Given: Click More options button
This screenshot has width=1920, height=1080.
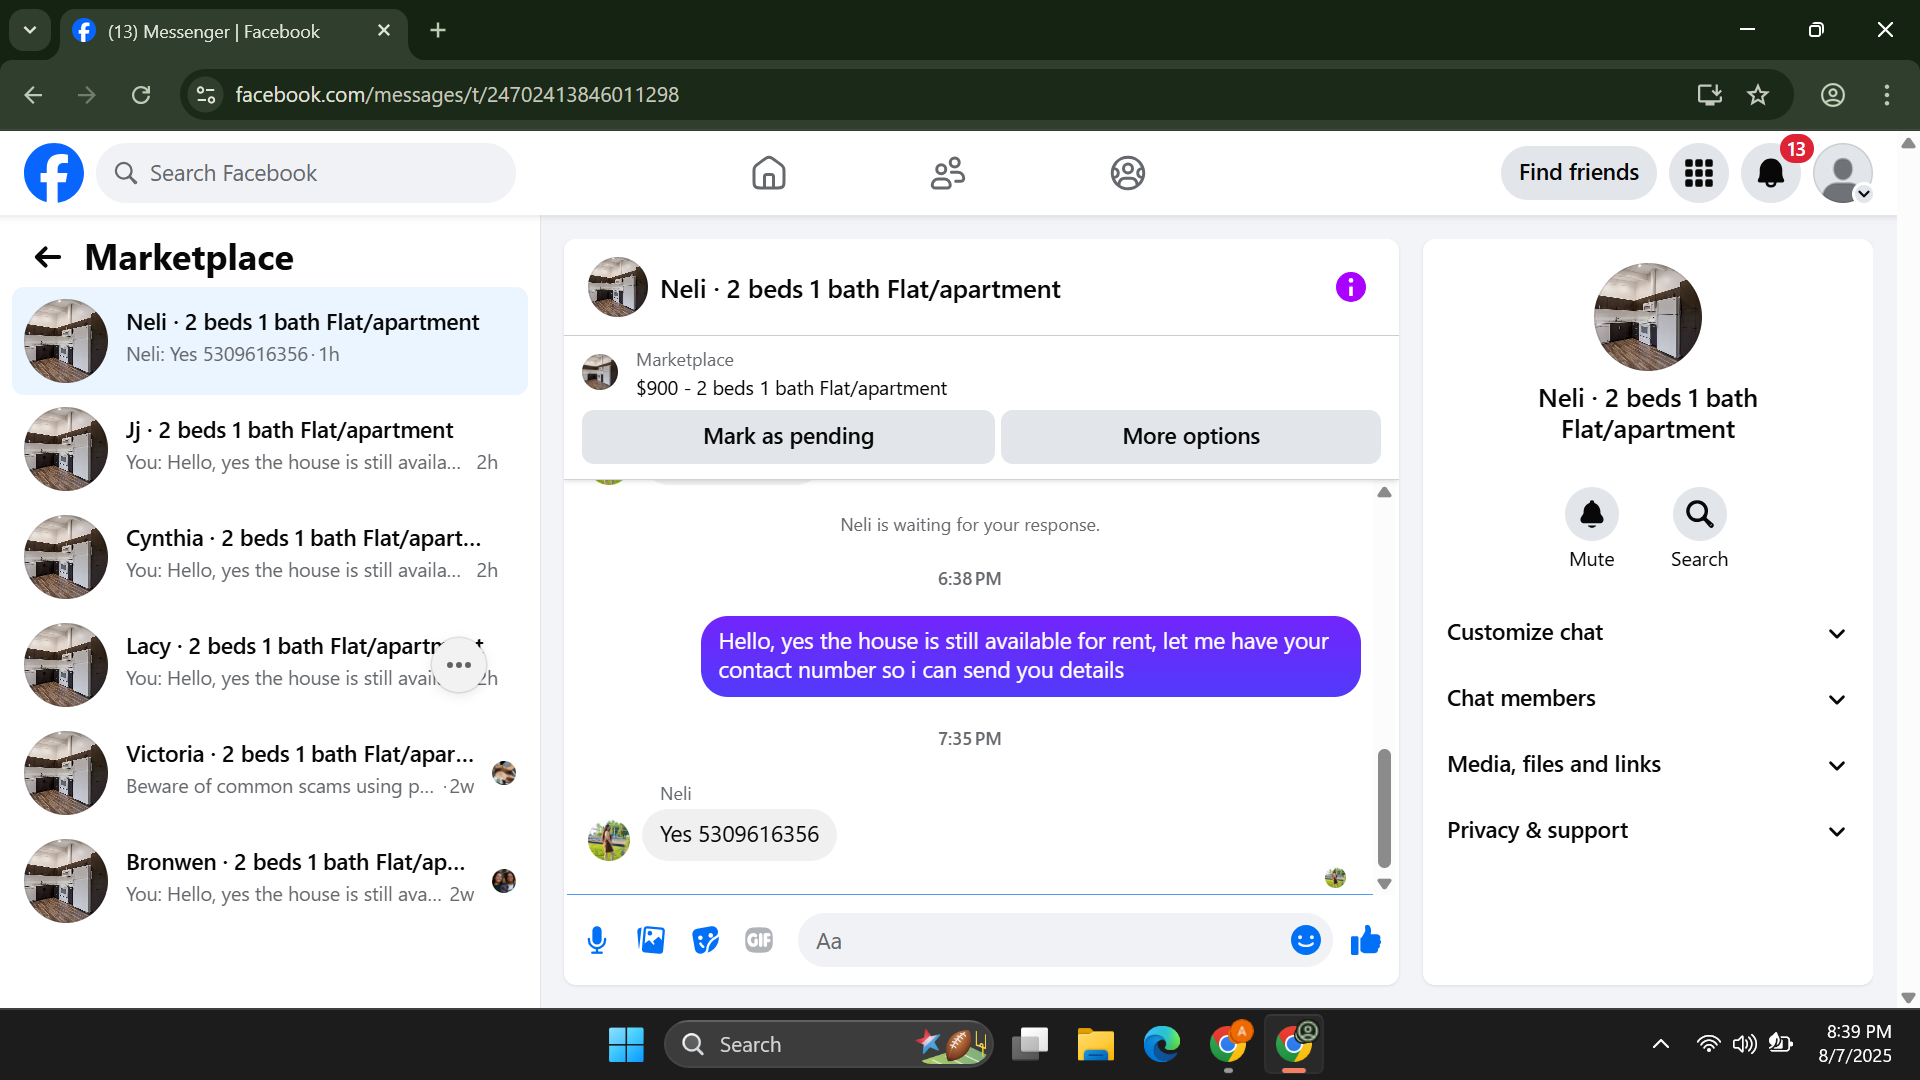Looking at the screenshot, I should click(1190, 437).
